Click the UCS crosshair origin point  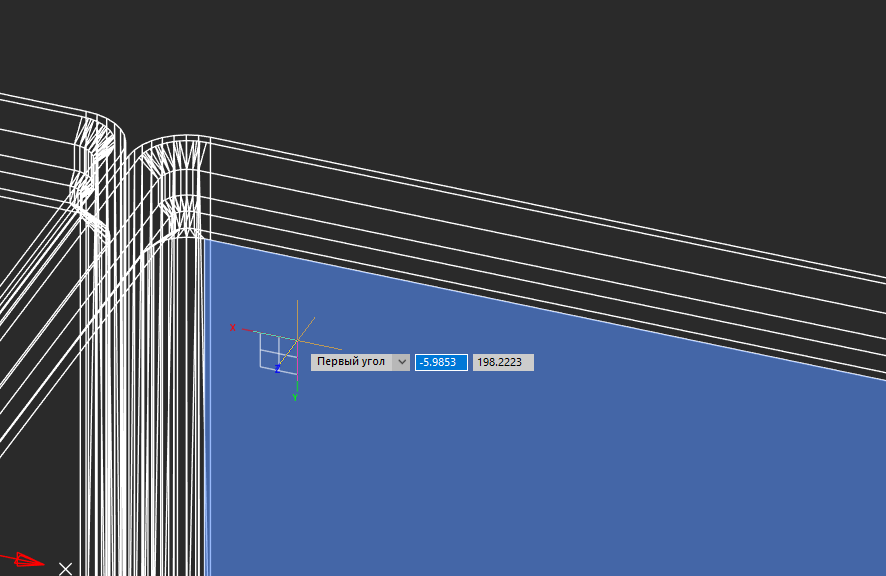tap(297, 339)
